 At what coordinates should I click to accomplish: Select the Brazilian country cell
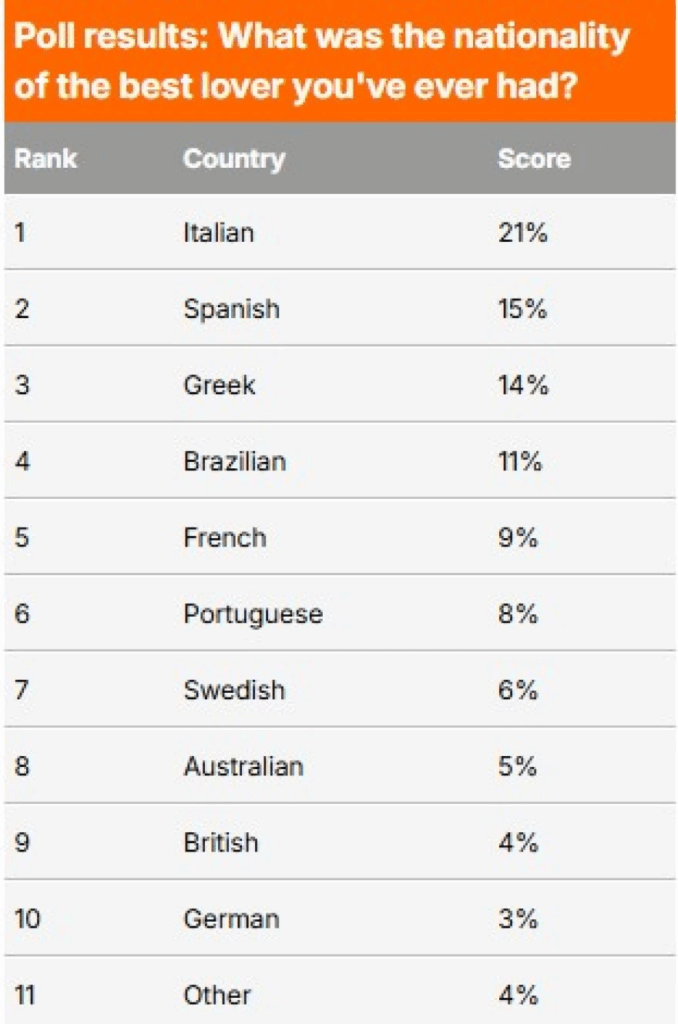[x=235, y=461]
